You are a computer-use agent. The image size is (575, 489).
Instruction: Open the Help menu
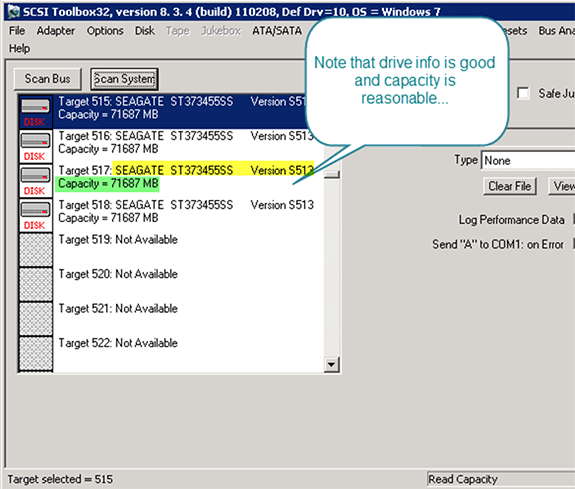(19, 48)
